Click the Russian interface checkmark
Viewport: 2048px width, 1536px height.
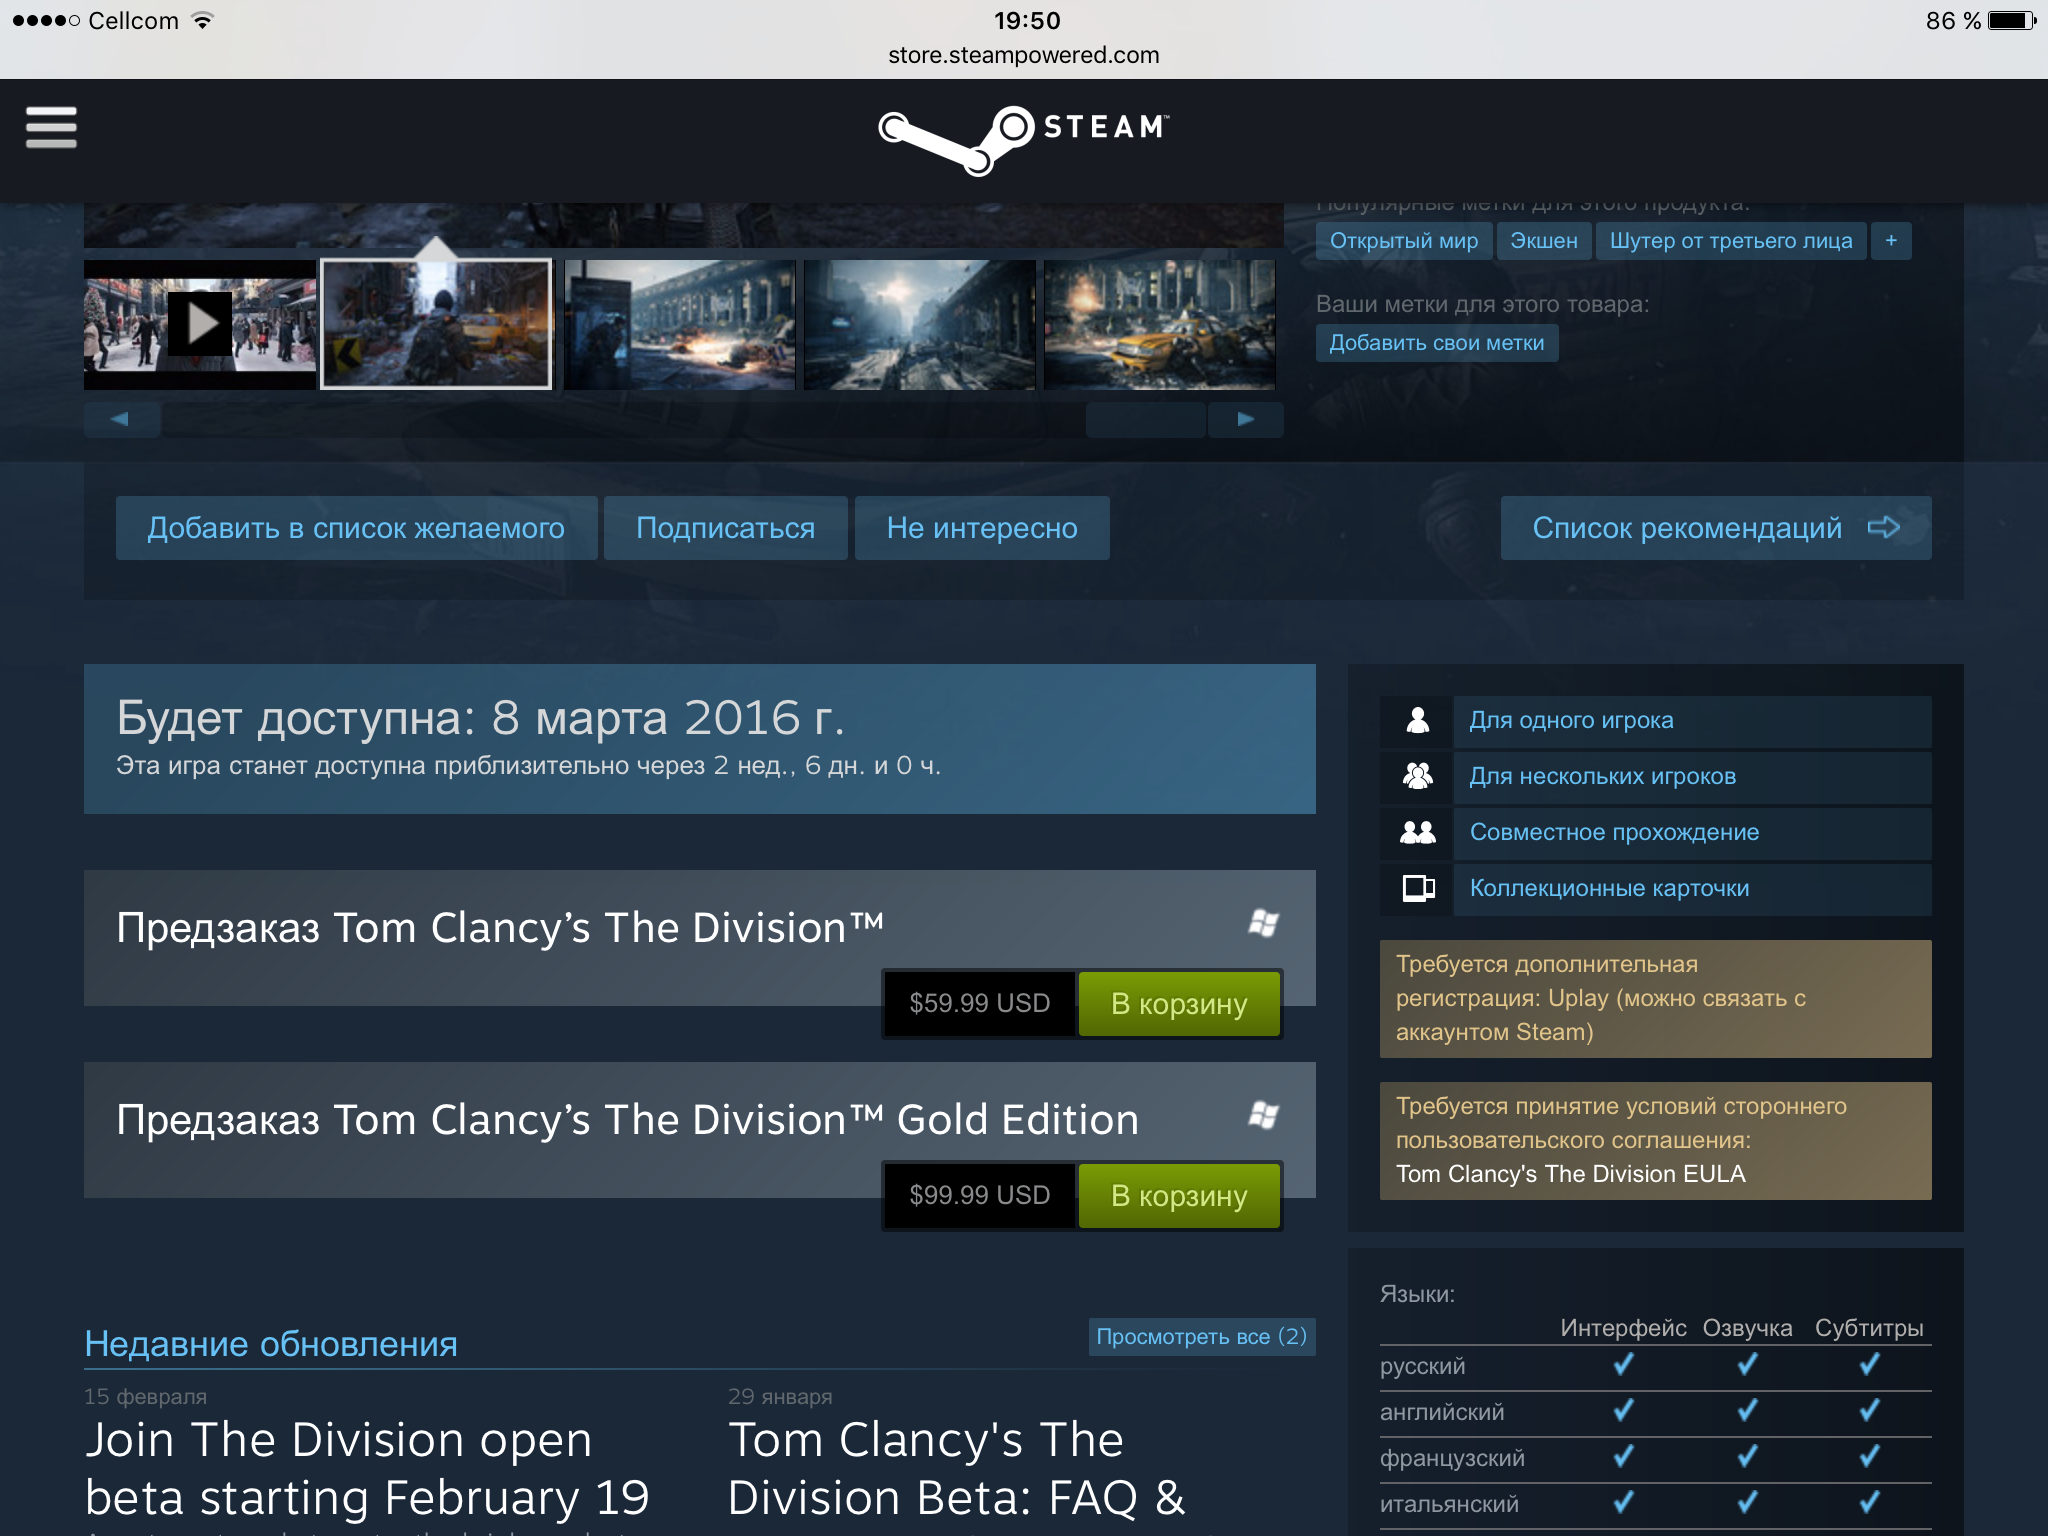tap(1623, 1365)
